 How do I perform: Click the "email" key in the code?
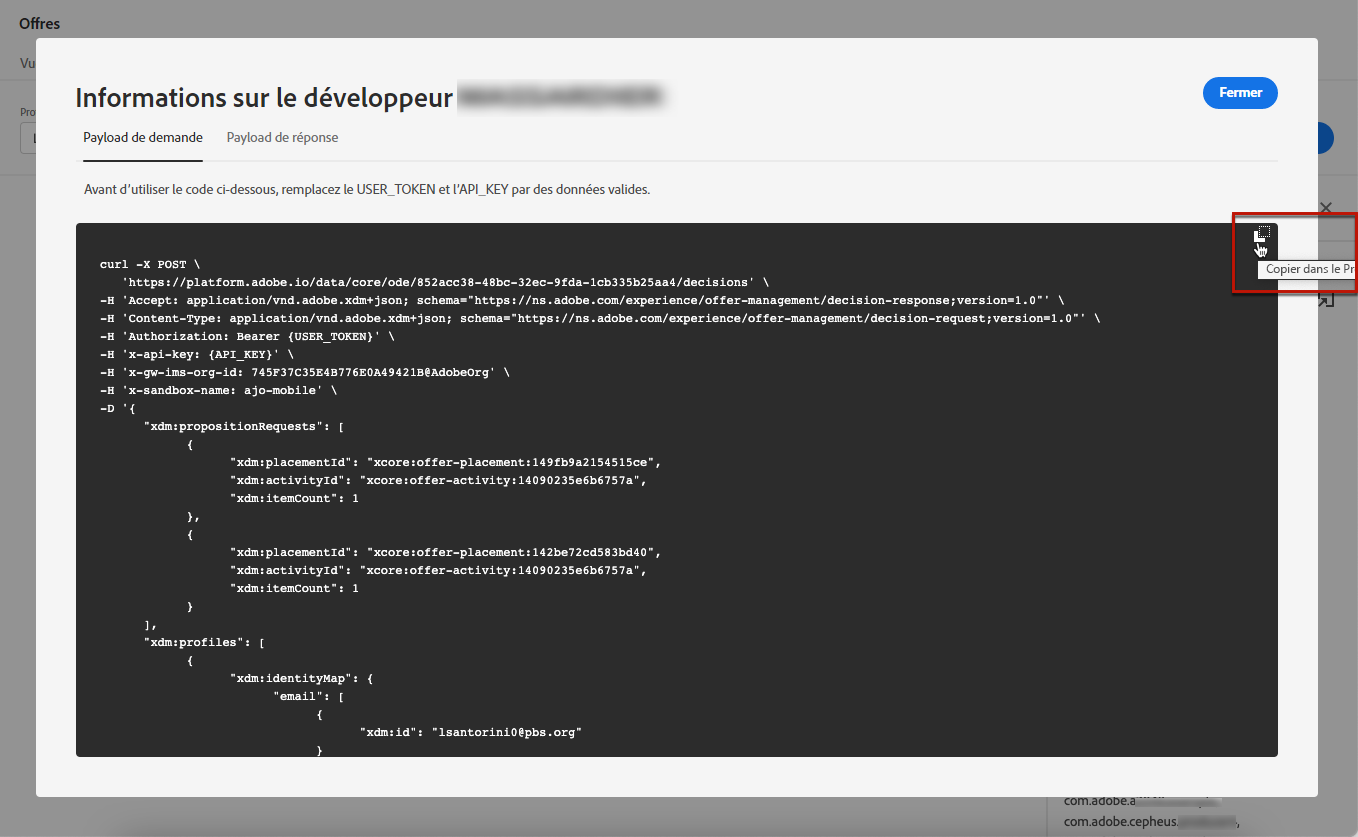click(299, 697)
